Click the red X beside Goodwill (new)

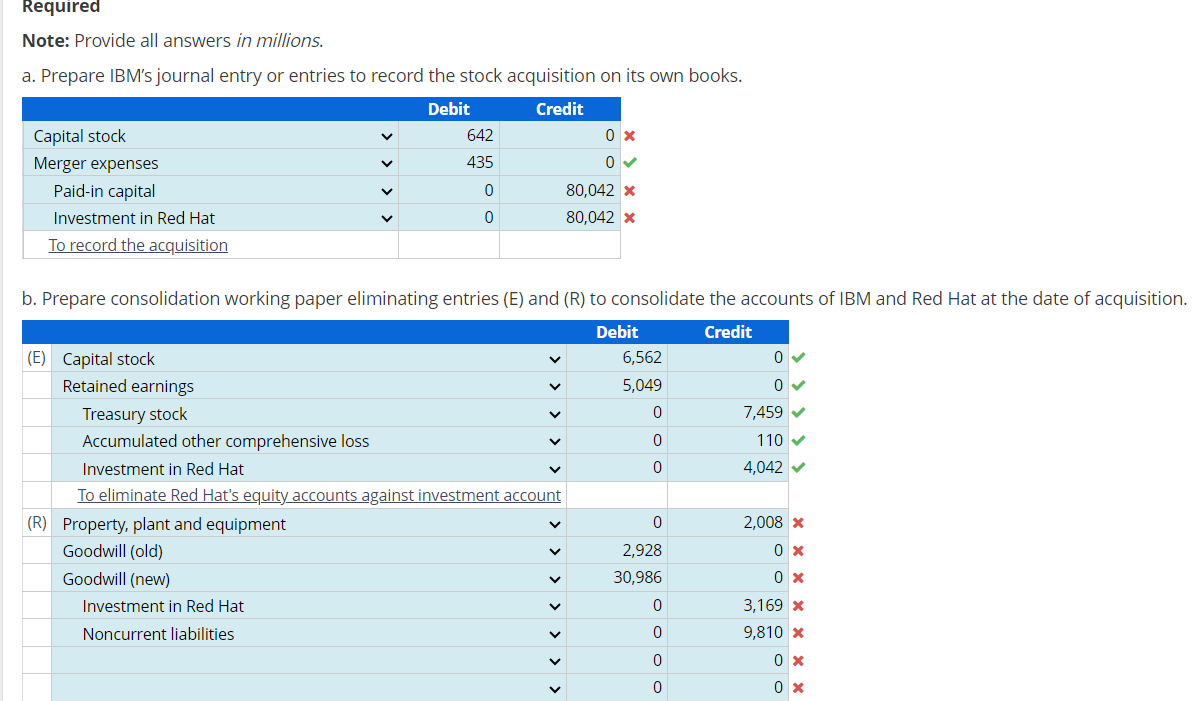(799, 578)
